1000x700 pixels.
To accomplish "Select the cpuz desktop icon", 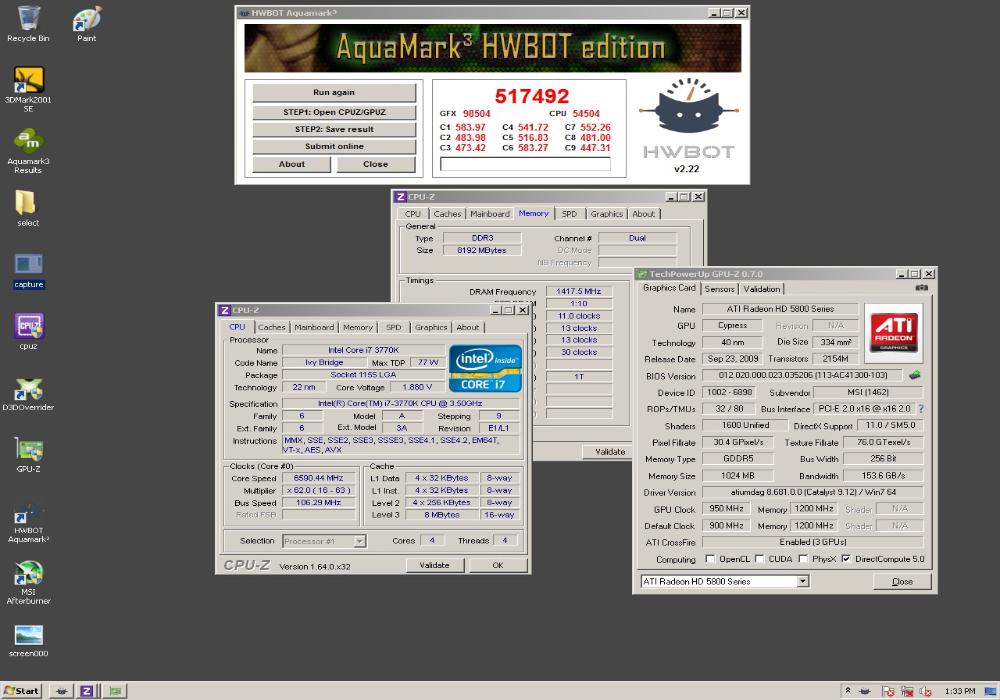I will coord(28,332).
